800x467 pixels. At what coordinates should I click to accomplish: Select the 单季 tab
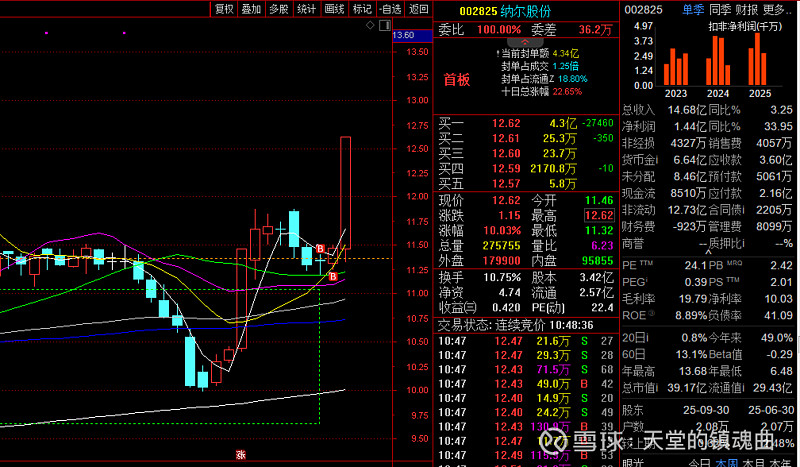[x=693, y=9]
